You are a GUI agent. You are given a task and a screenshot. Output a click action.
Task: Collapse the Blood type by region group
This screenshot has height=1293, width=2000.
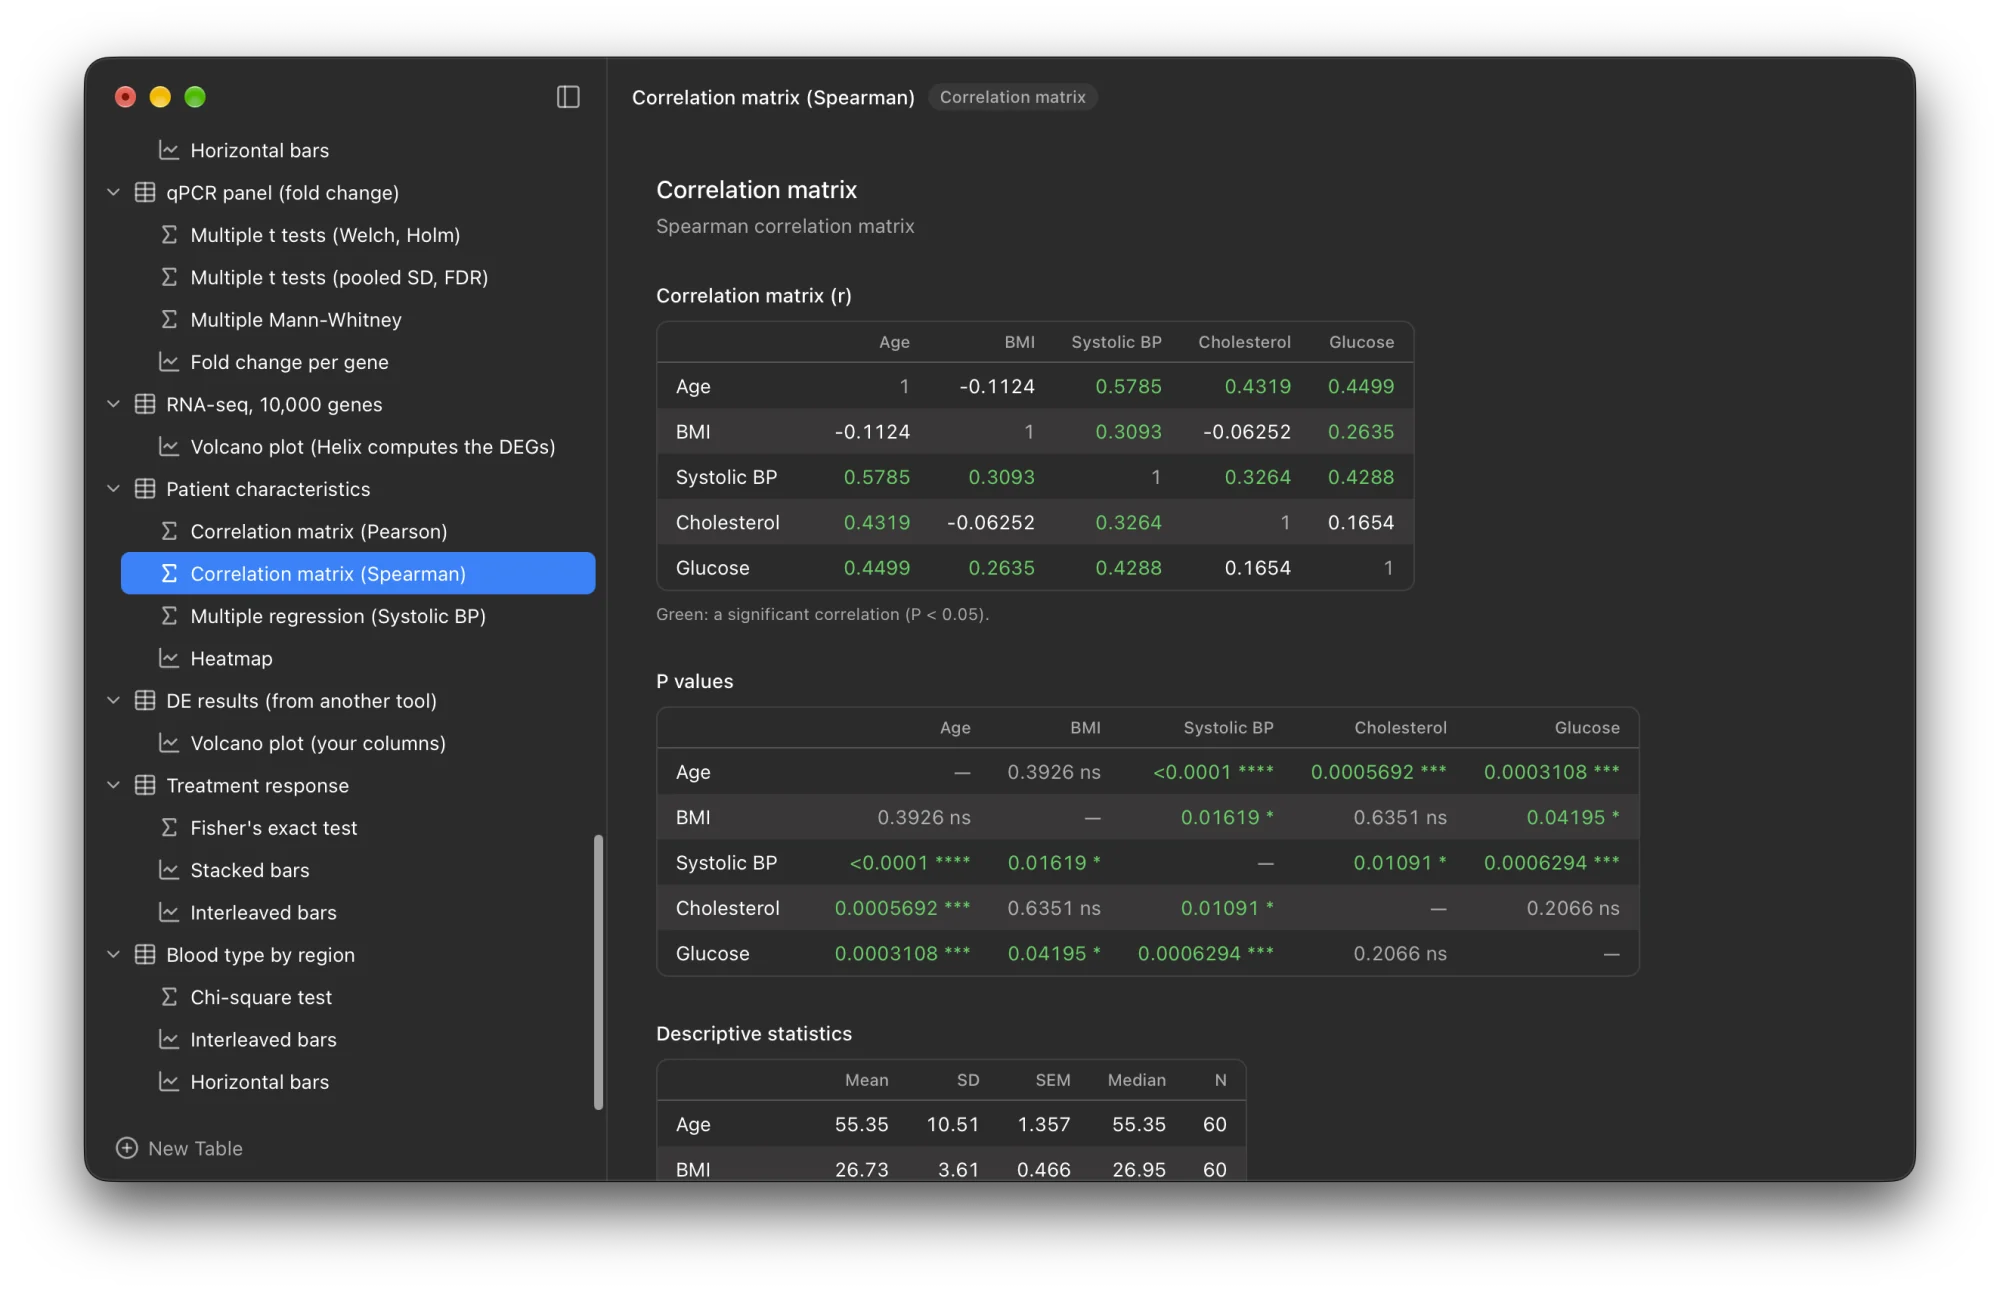[x=113, y=954]
